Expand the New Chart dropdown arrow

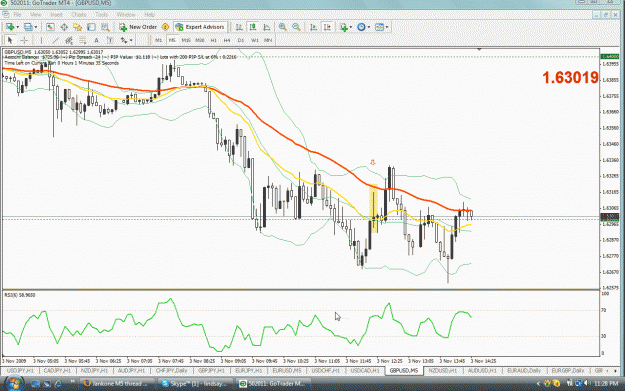[x=18, y=27]
